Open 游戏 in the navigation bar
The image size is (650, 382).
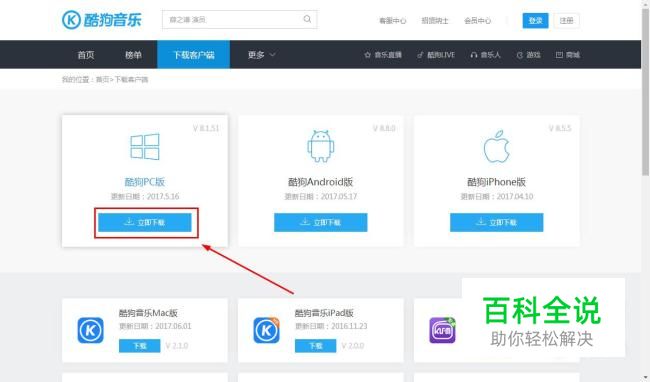click(x=529, y=55)
